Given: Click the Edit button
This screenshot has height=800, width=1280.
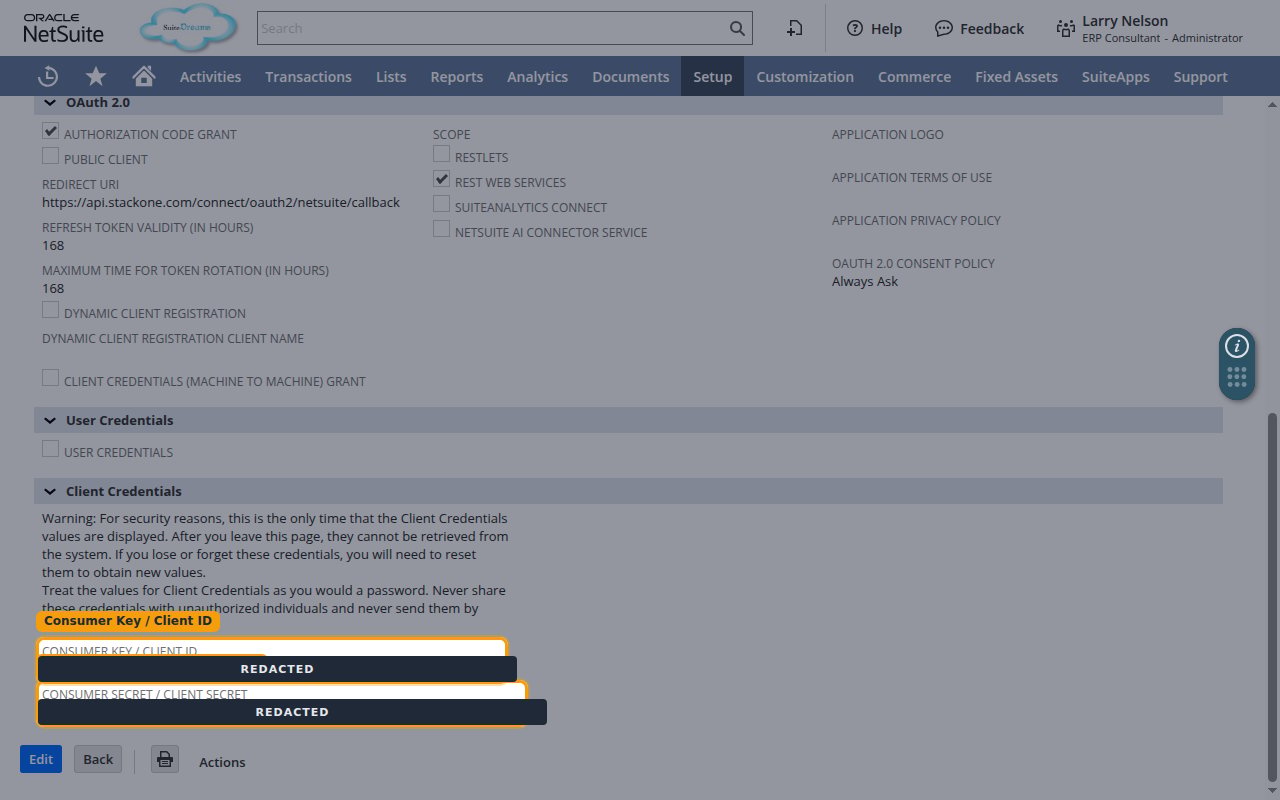Looking at the screenshot, I should click(41, 759).
